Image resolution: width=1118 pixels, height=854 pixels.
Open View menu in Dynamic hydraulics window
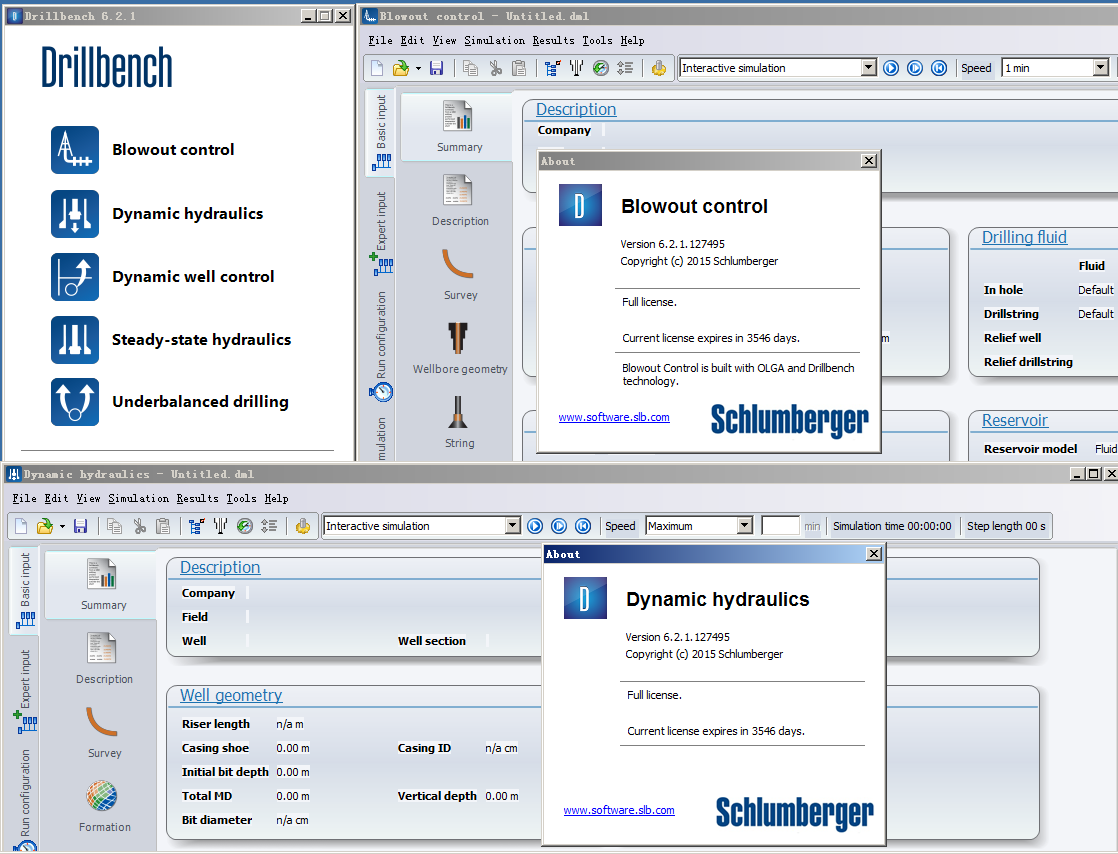(x=88, y=498)
